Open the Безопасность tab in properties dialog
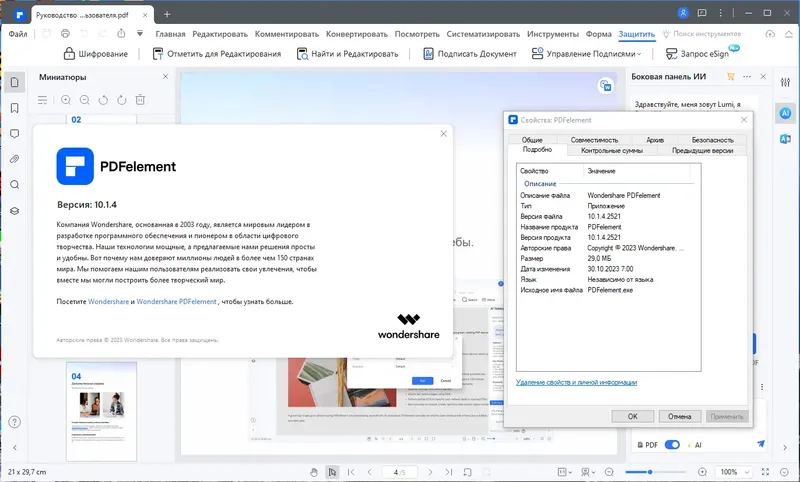 [x=712, y=140]
